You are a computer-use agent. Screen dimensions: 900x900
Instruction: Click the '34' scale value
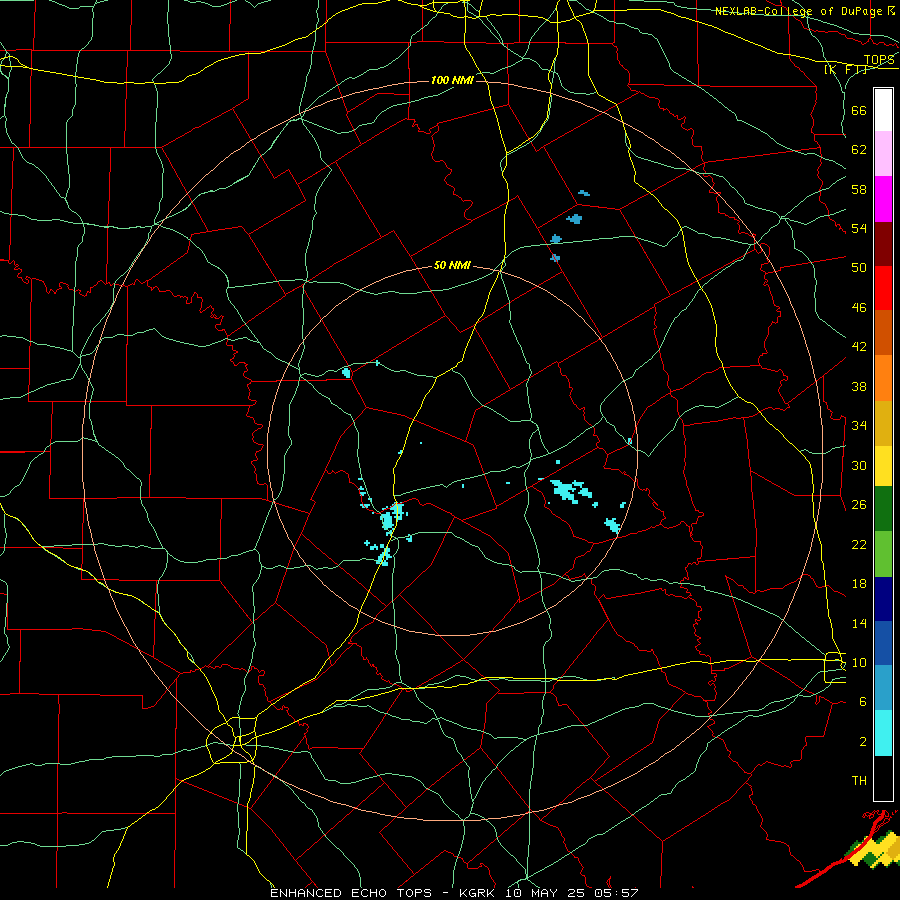click(x=859, y=426)
